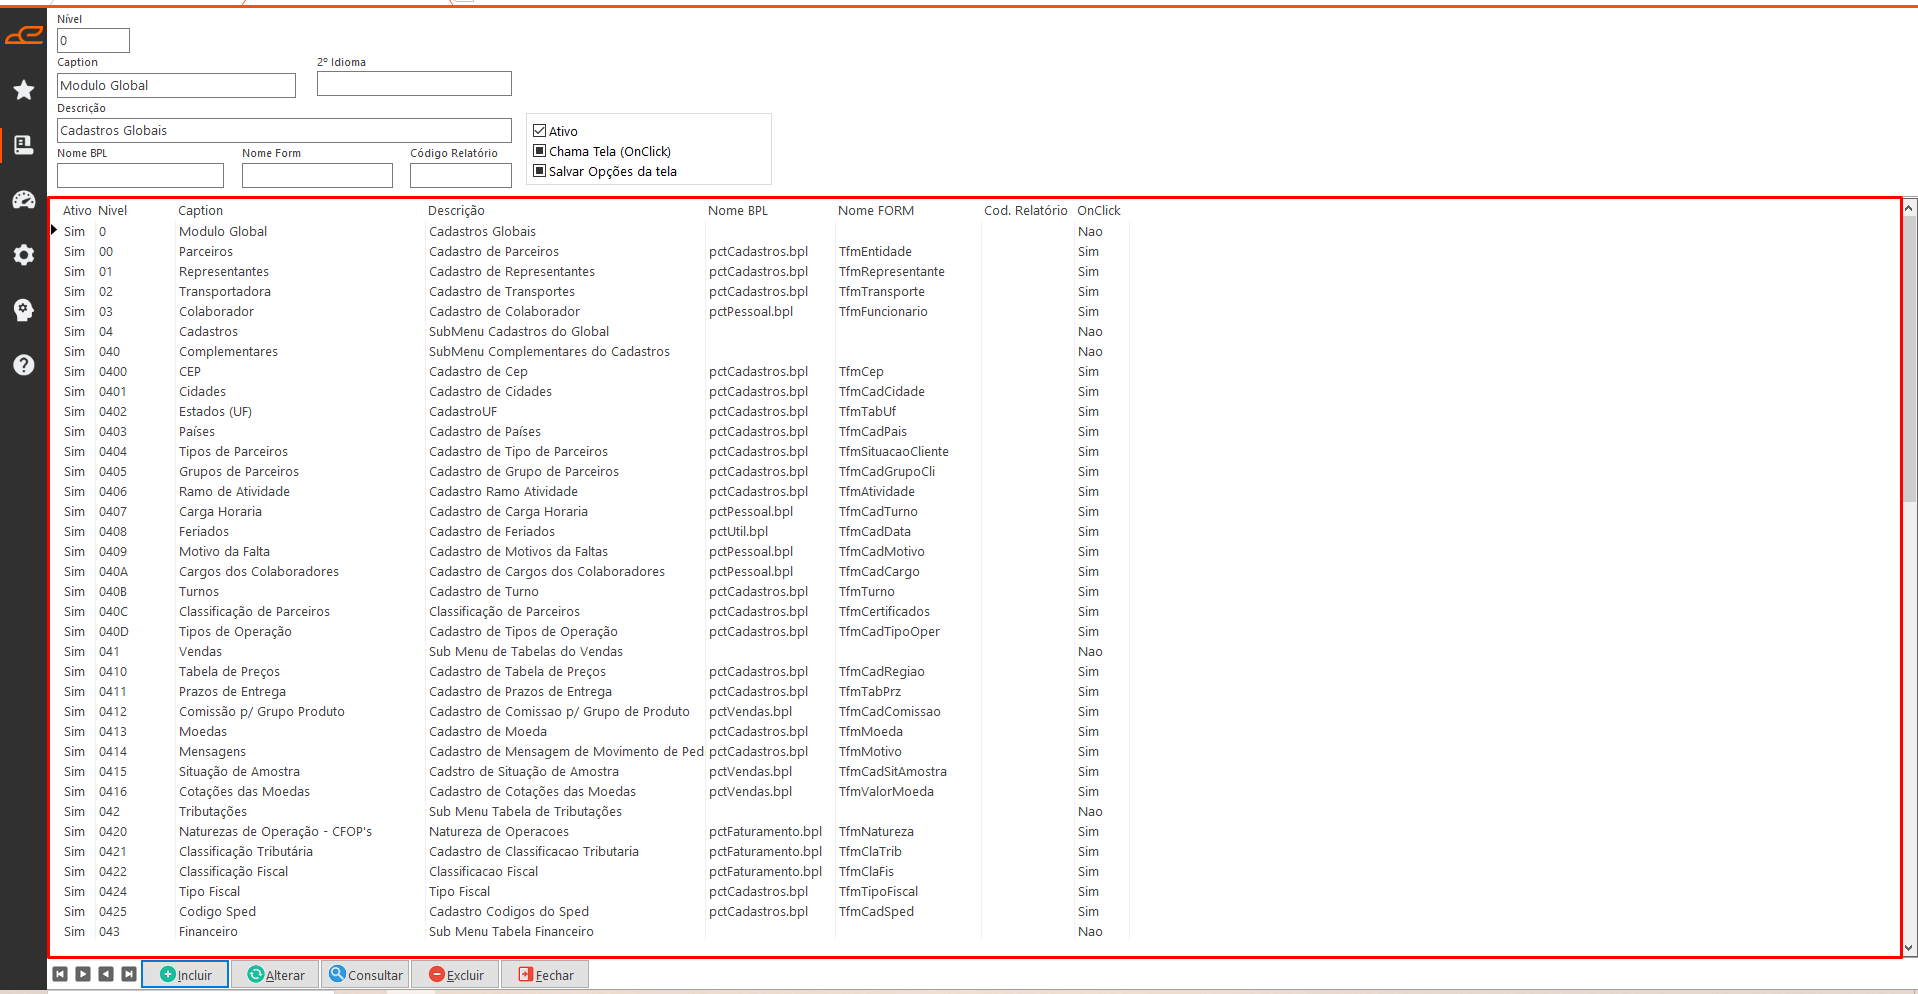Click the Incluir button
The image size is (1918, 994).
tap(185, 975)
